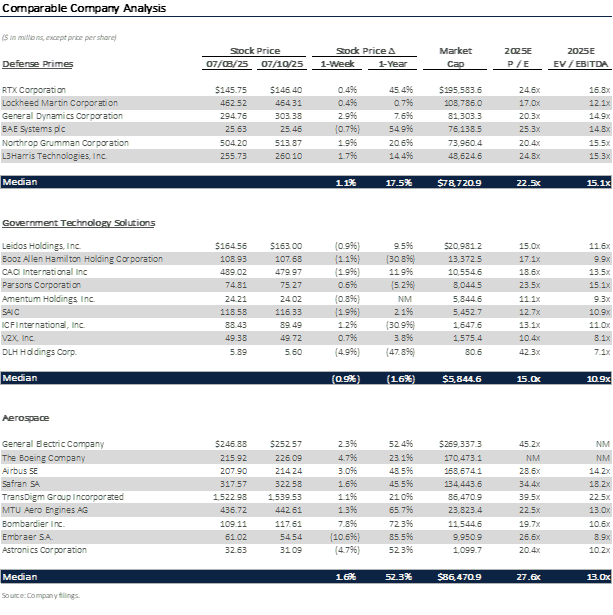
Task: Select the "1-Year" column header
Action: point(393,64)
